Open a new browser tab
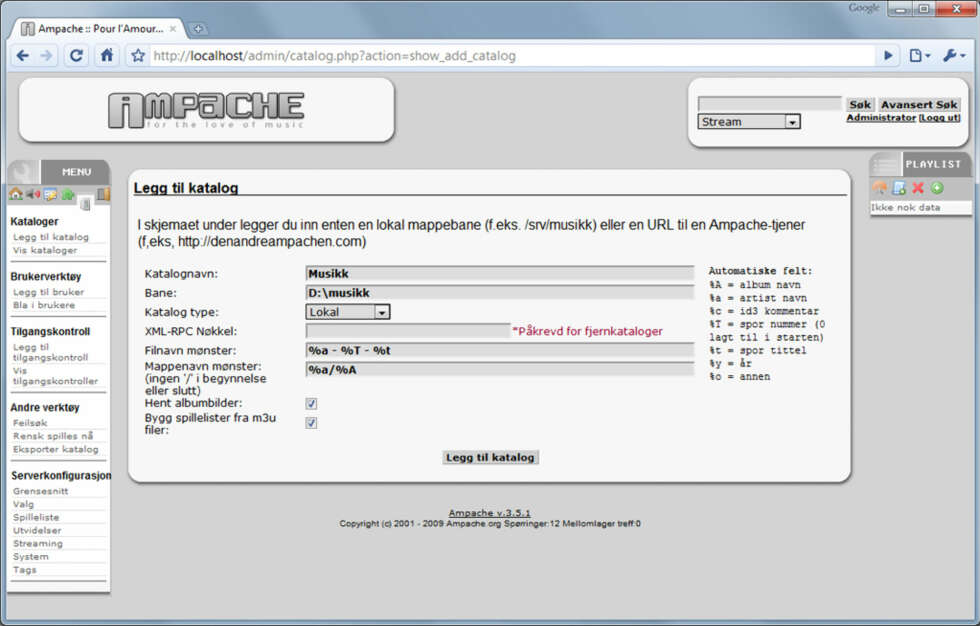The height and width of the screenshot is (626, 980). click(198, 29)
